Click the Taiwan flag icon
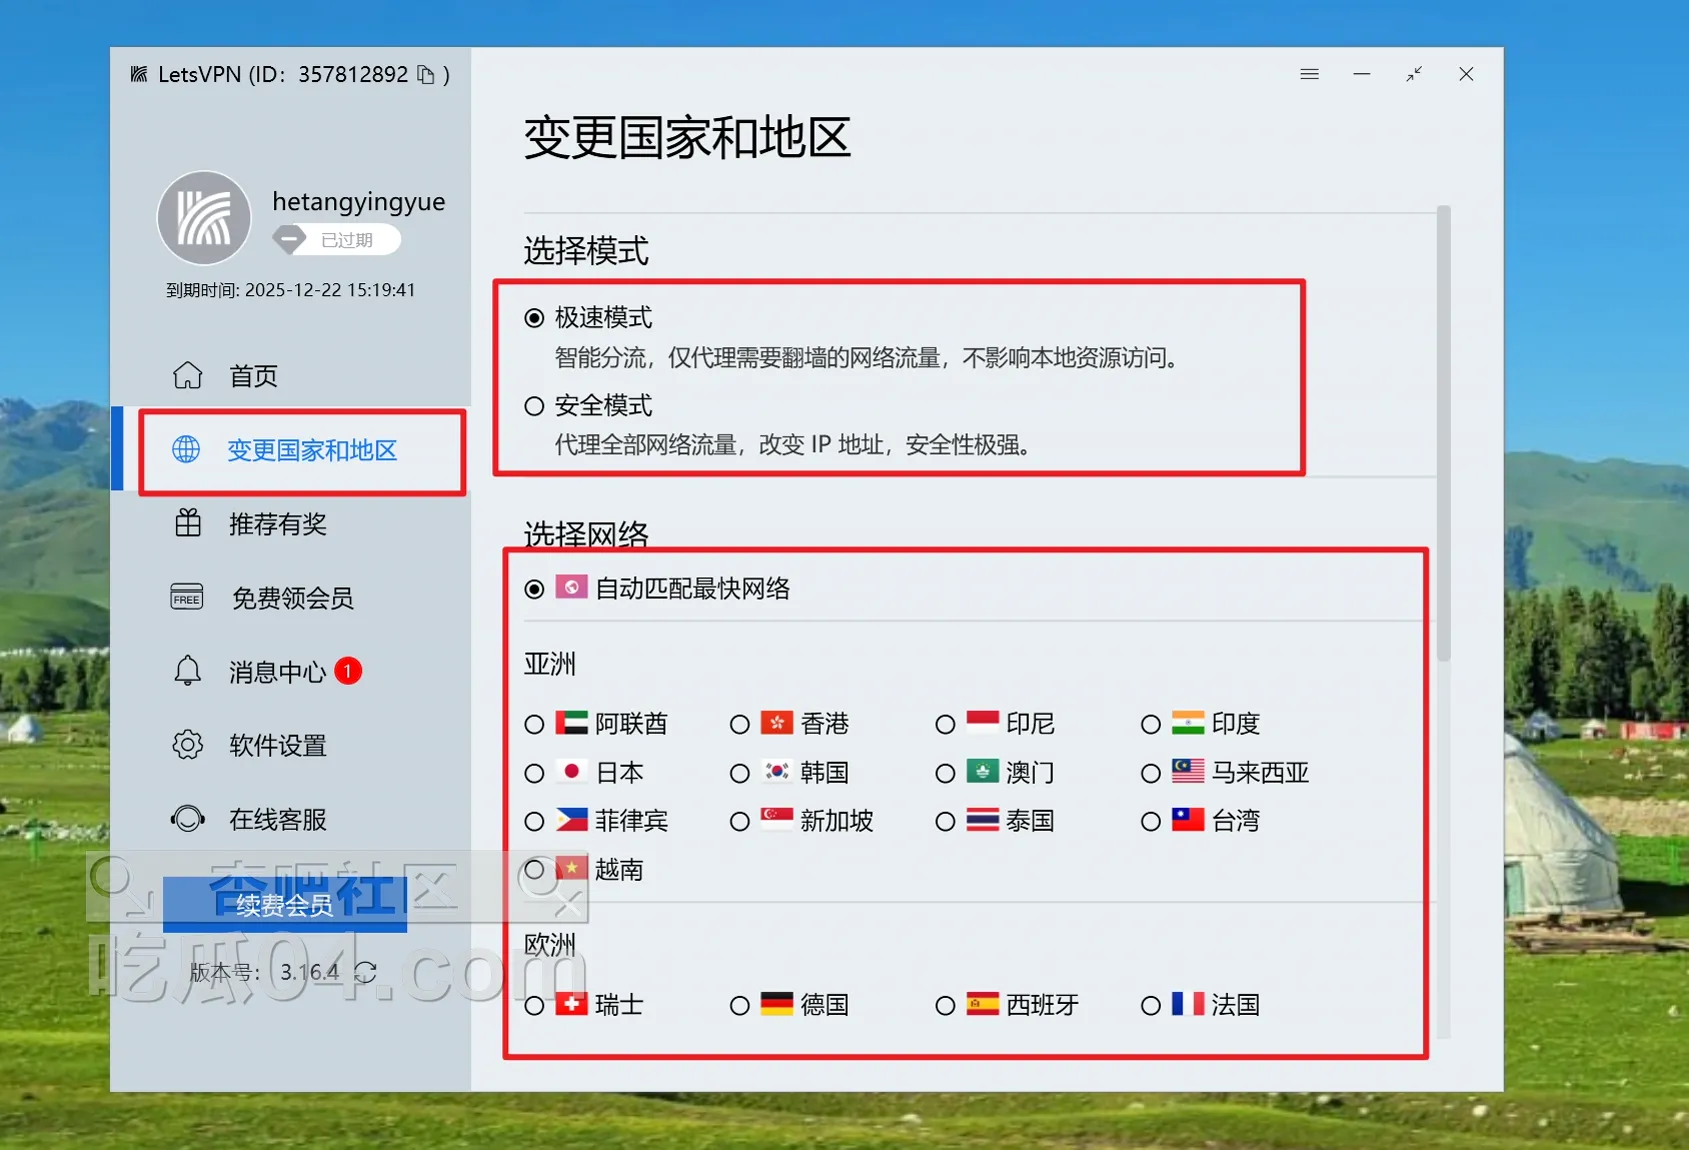 [x=1188, y=819]
